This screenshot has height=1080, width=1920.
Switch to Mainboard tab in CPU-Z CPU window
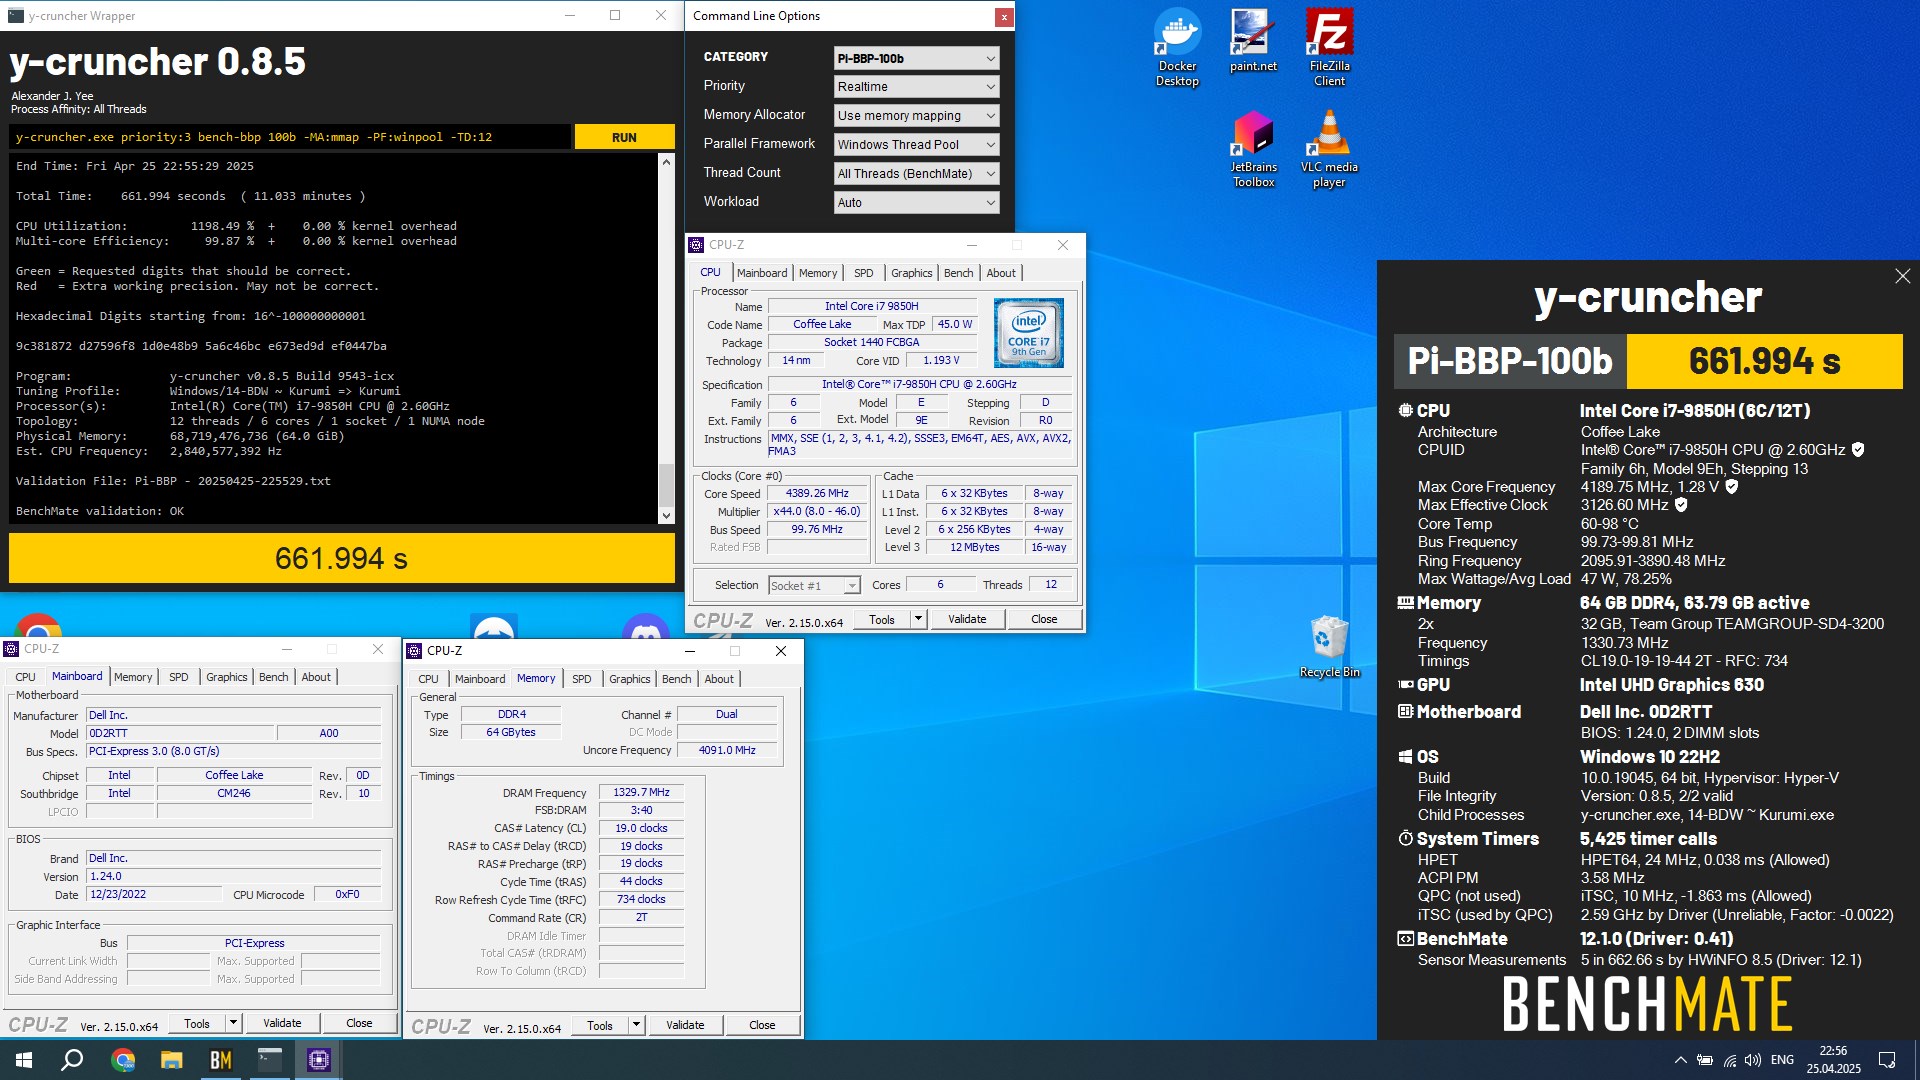762,273
